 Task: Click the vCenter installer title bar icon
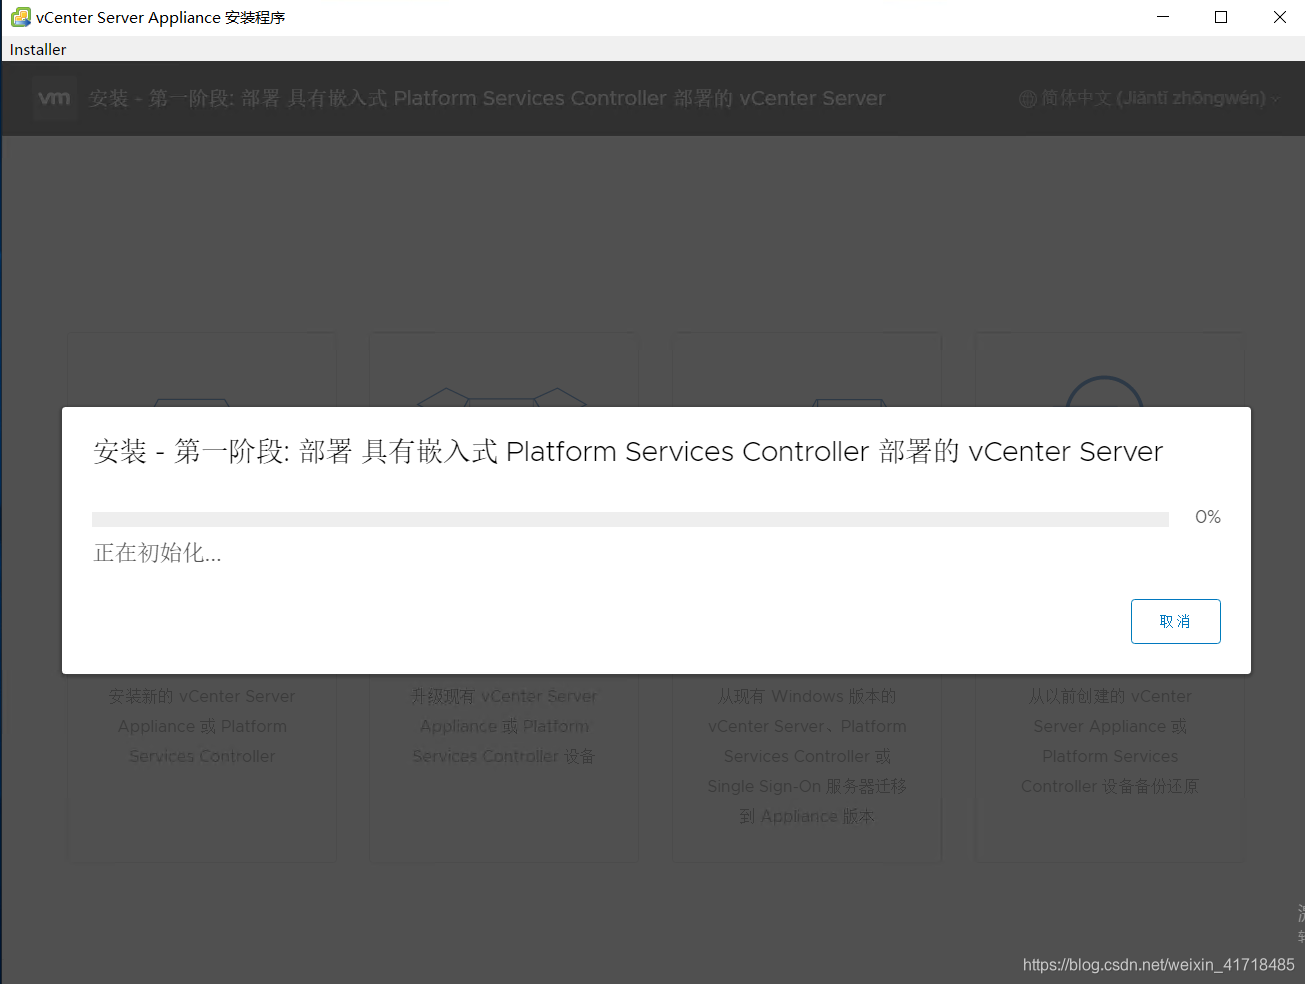coord(20,17)
